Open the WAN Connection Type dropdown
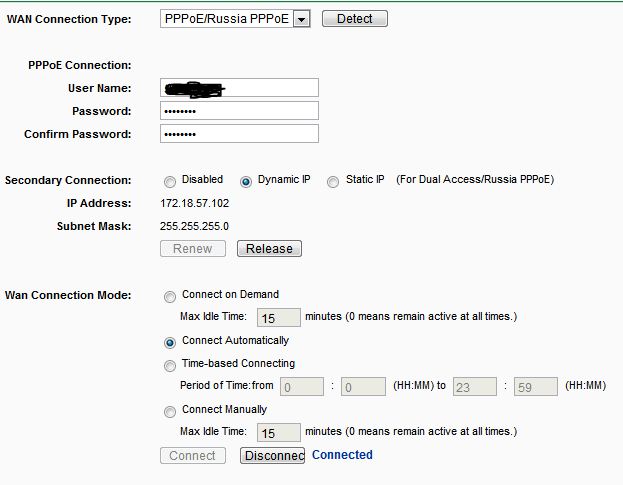Image resolution: width=623 pixels, height=485 pixels. (235, 19)
